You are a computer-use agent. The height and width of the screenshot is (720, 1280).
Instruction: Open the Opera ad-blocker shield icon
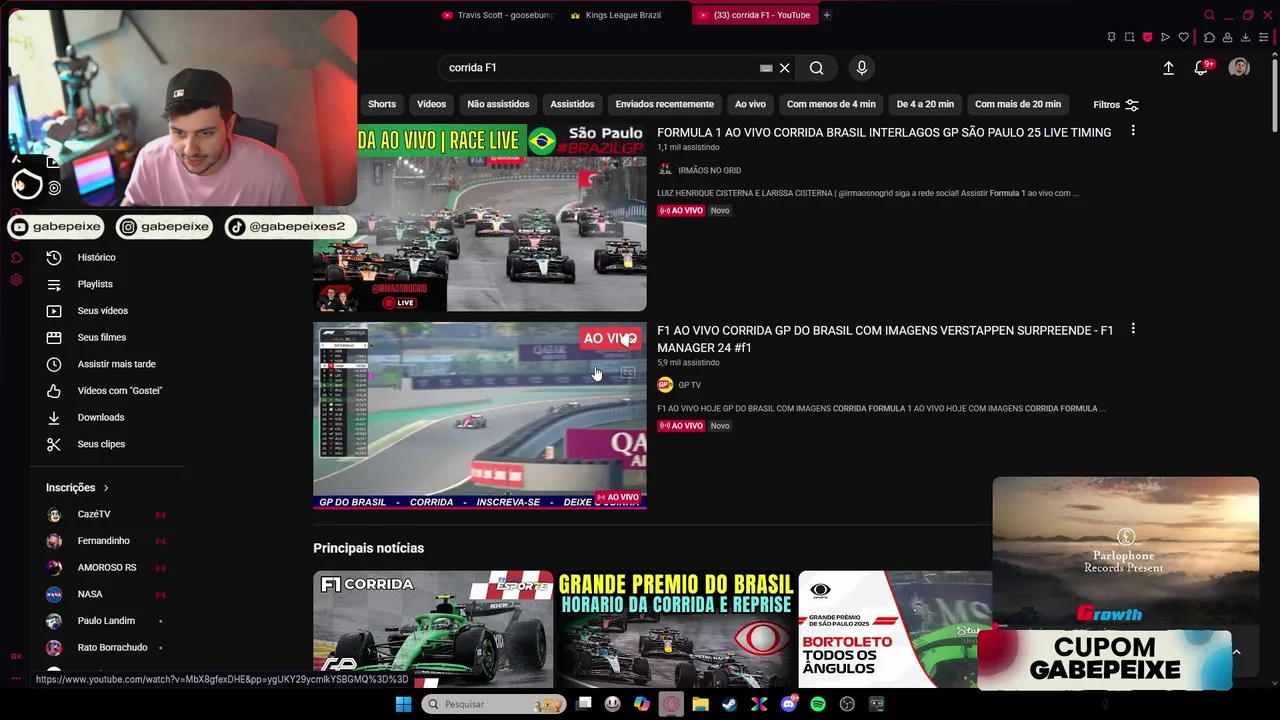click(1147, 37)
